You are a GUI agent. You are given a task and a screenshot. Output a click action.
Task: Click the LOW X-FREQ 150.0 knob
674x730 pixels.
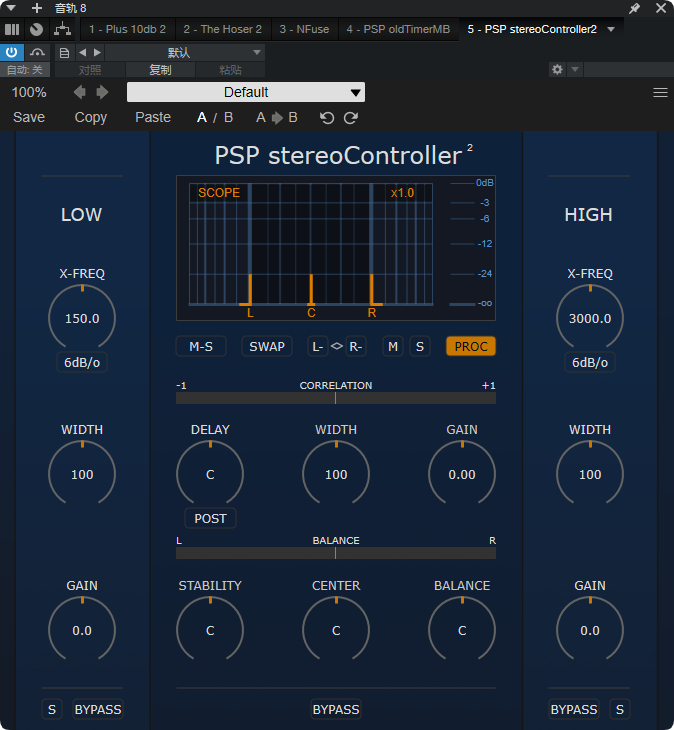tap(82, 318)
